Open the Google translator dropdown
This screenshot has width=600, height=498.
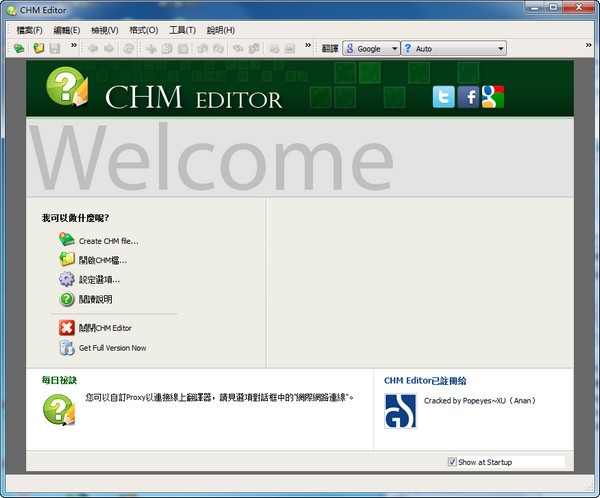[x=371, y=49]
